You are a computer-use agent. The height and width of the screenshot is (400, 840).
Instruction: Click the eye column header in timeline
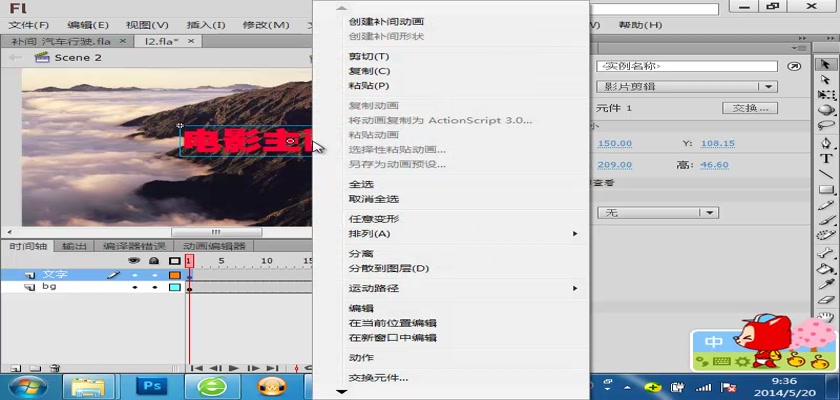point(134,261)
